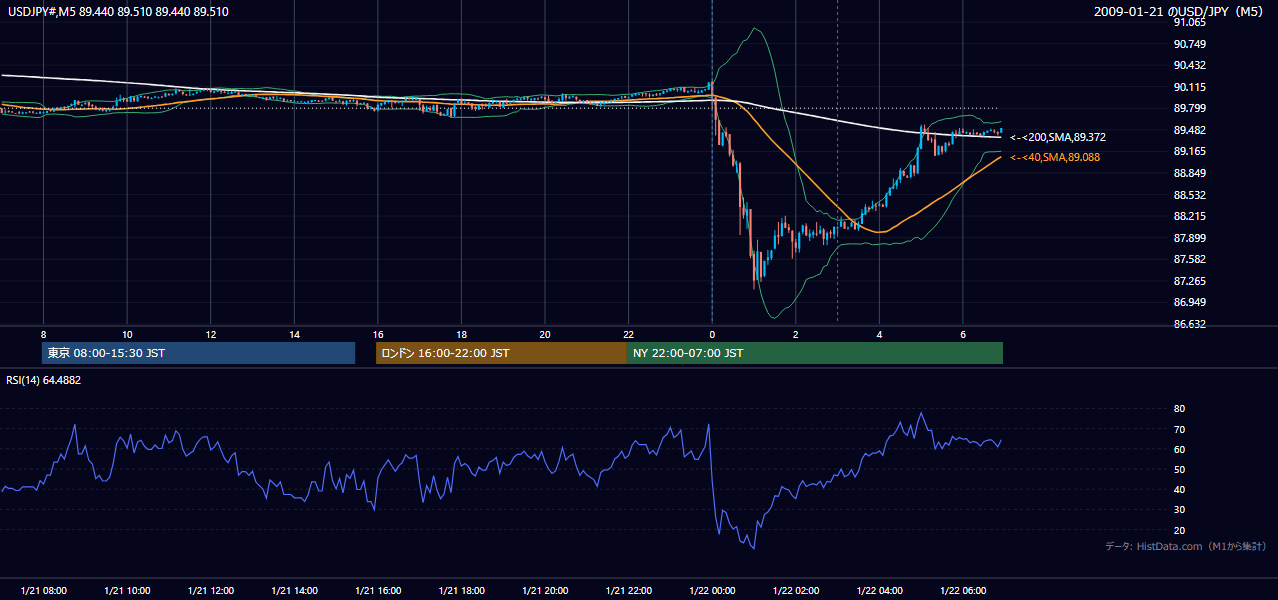Click the 1/21 16:00 time axis label

[x=378, y=590]
